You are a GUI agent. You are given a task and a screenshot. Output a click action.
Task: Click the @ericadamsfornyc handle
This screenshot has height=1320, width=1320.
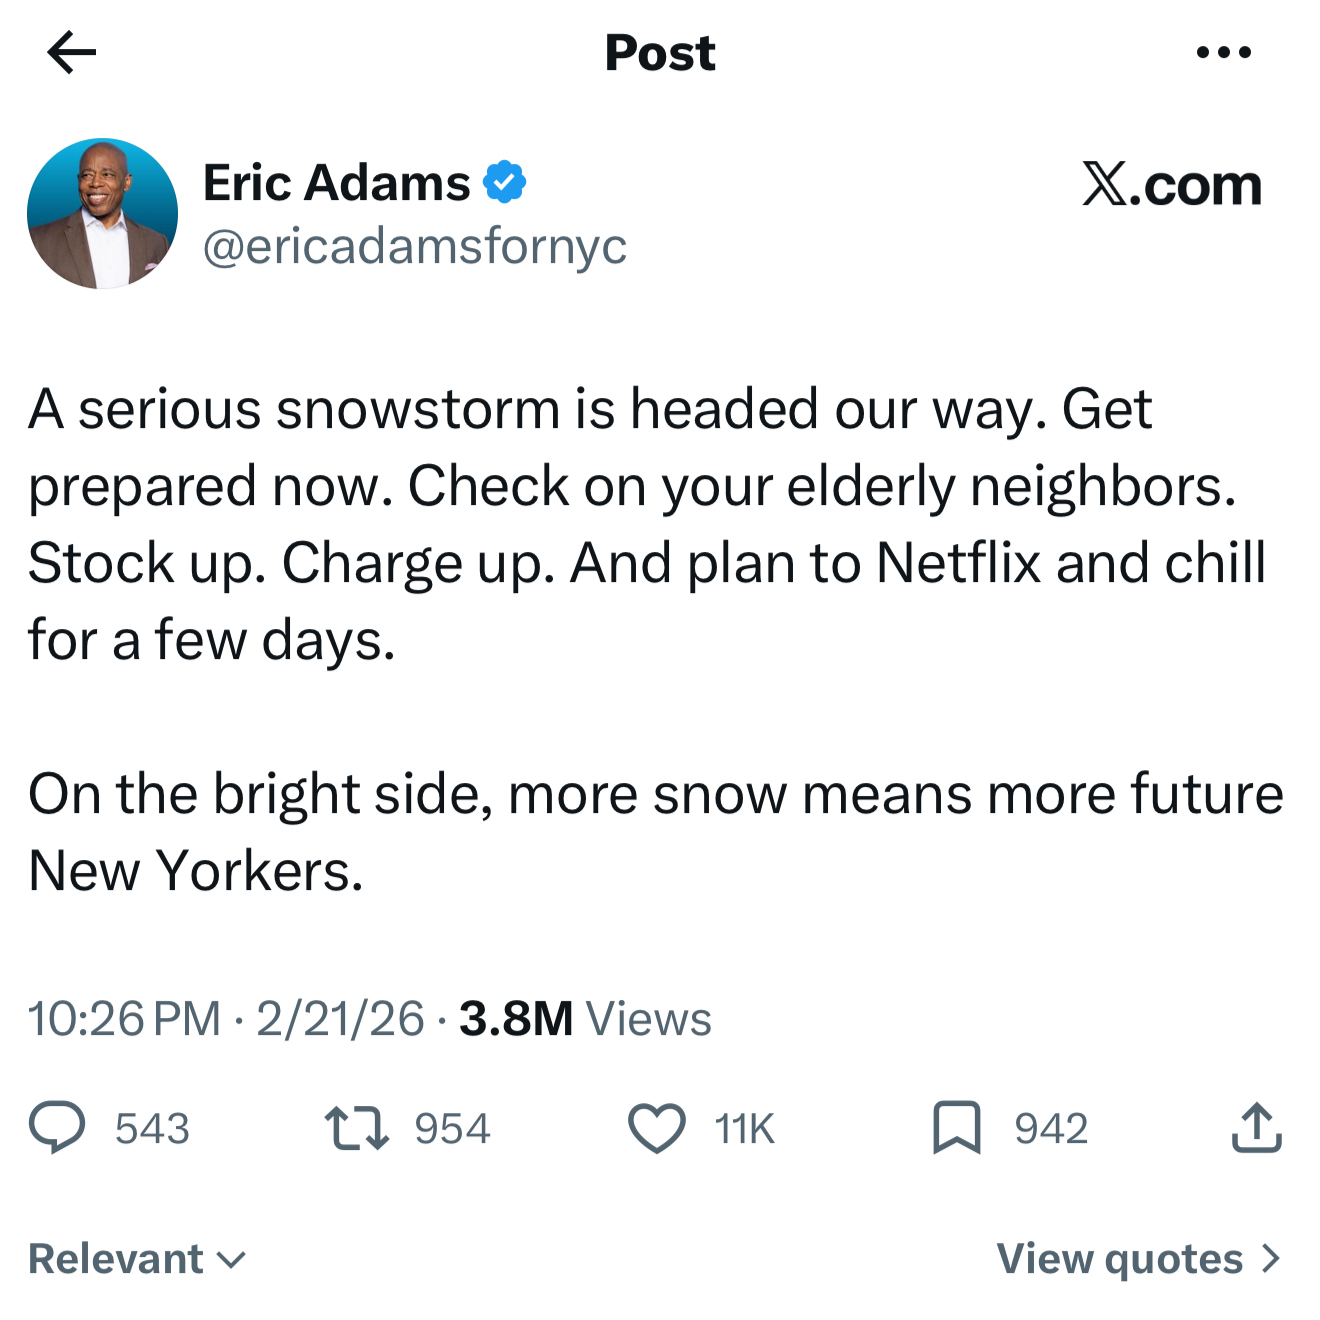point(415,246)
